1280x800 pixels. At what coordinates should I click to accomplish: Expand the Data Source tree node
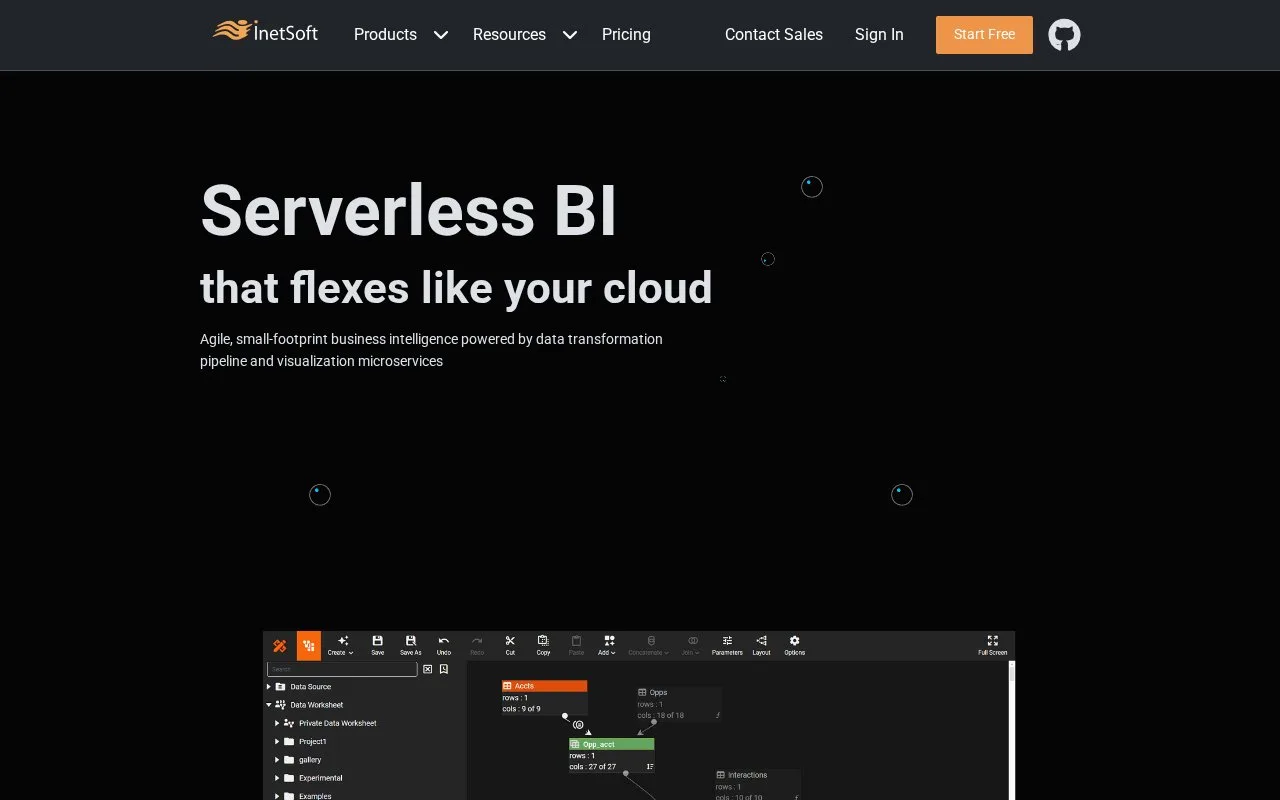[x=269, y=687]
